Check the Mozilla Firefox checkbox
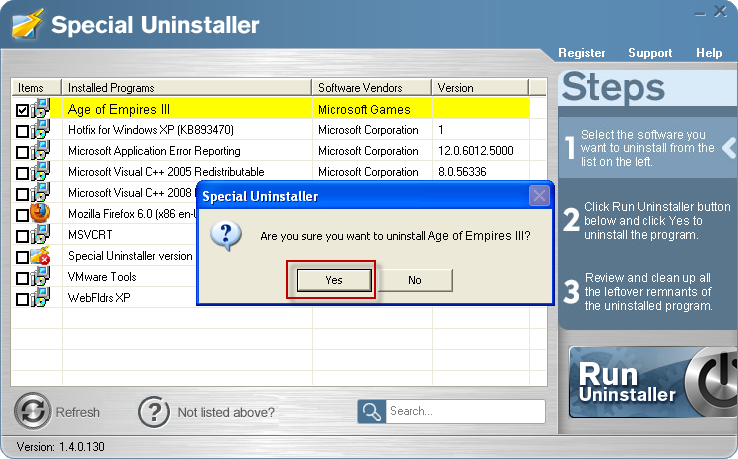This screenshot has width=738, height=459. [22, 215]
